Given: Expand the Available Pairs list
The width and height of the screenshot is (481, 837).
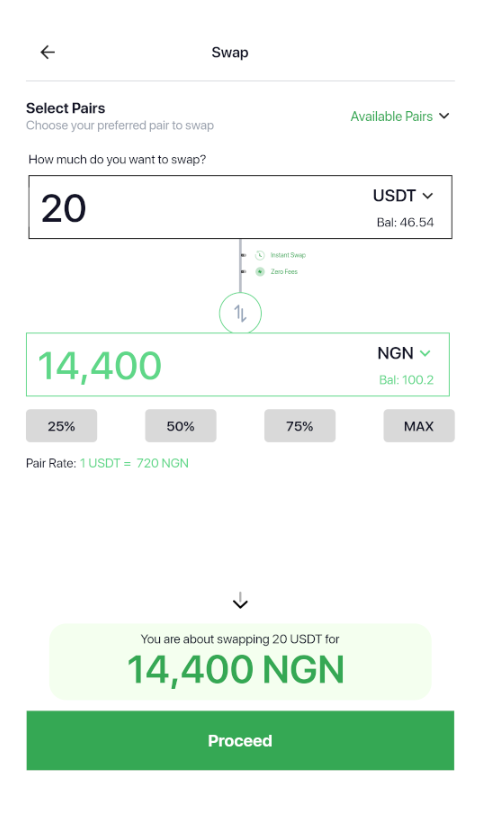Looking at the screenshot, I should point(400,116).
